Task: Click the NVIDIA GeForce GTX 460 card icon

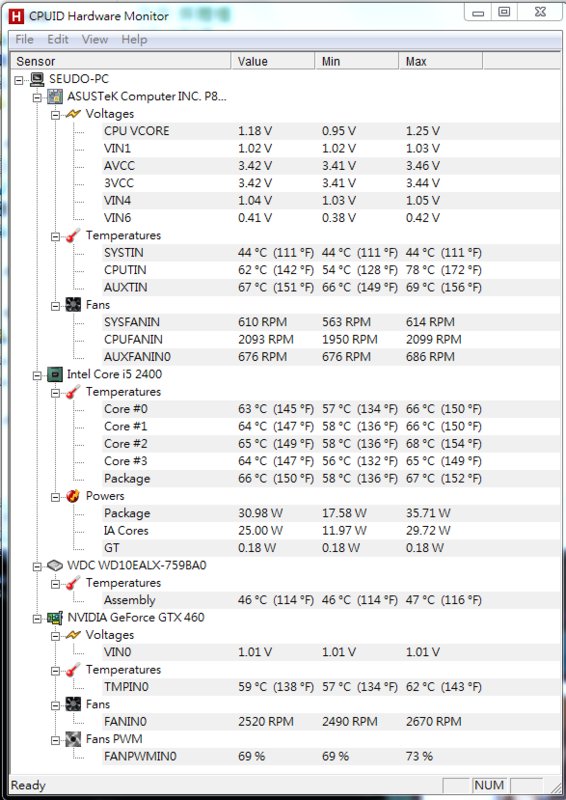Action: click(55, 618)
